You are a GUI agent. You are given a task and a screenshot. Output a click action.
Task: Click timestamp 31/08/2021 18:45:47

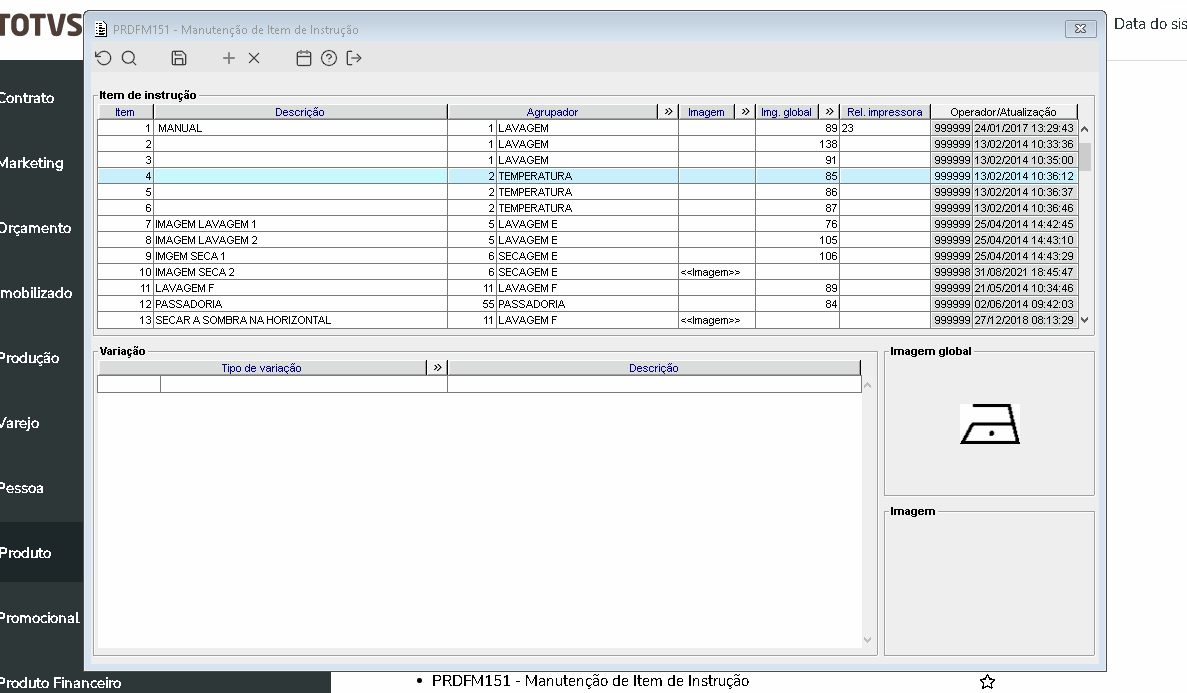click(1024, 272)
